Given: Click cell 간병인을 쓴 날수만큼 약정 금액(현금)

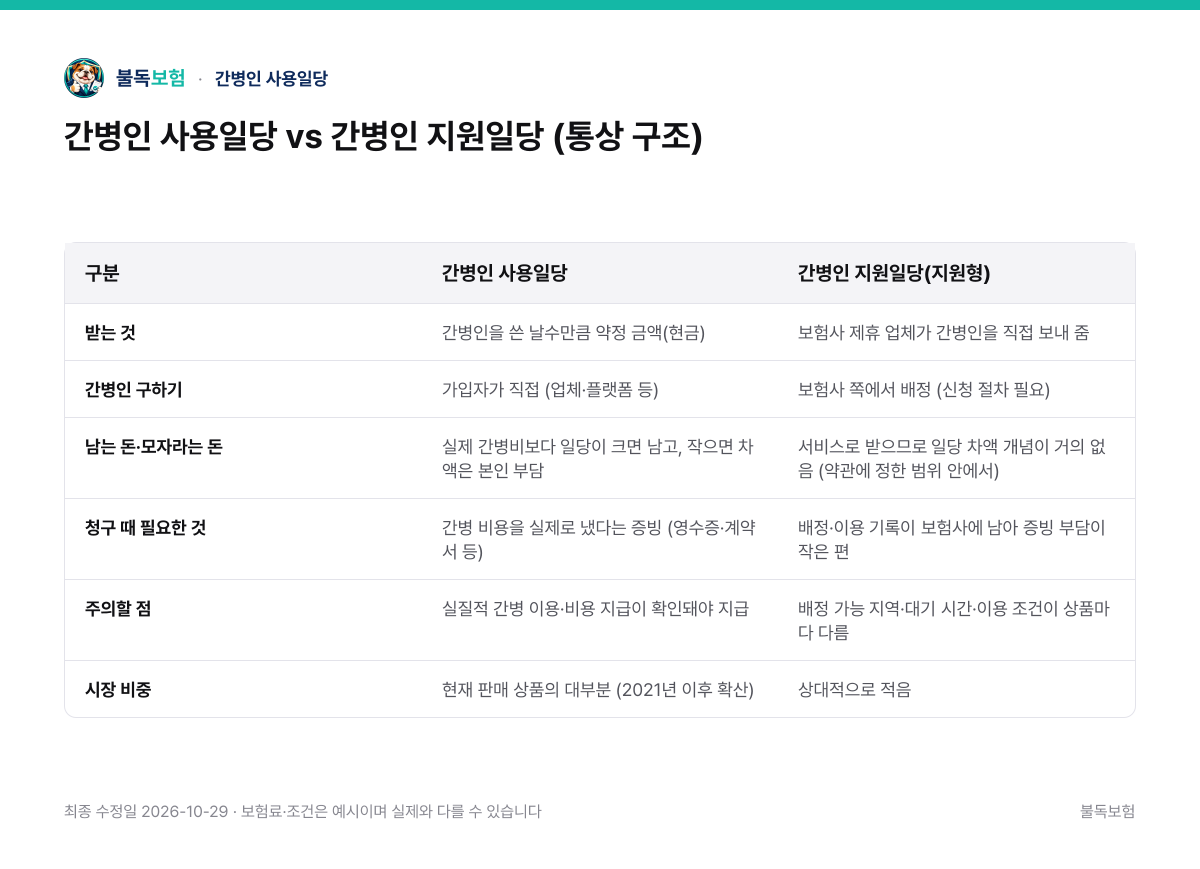Looking at the screenshot, I should [x=573, y=332].
